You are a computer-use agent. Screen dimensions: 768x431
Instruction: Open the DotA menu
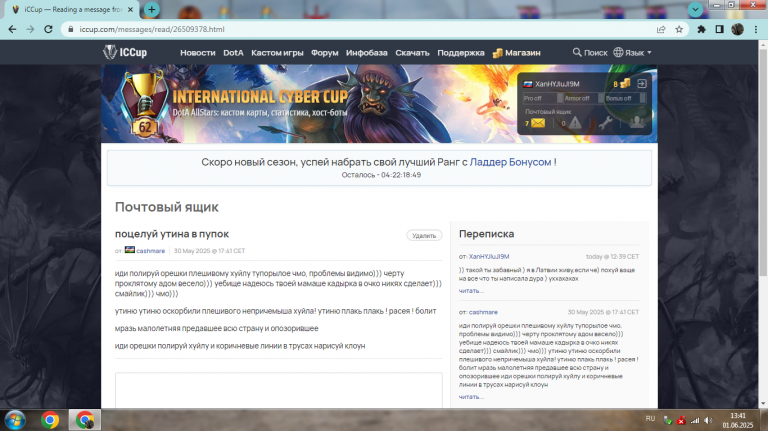pos(233,52)
